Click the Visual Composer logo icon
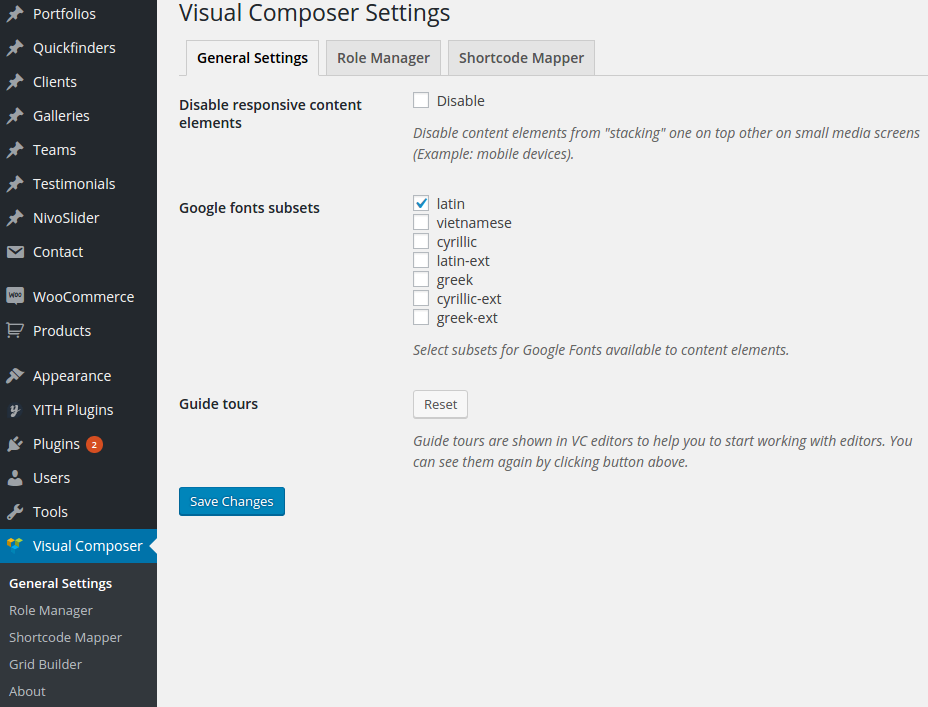This screenshot has width=928, height=707. [15, 546]
